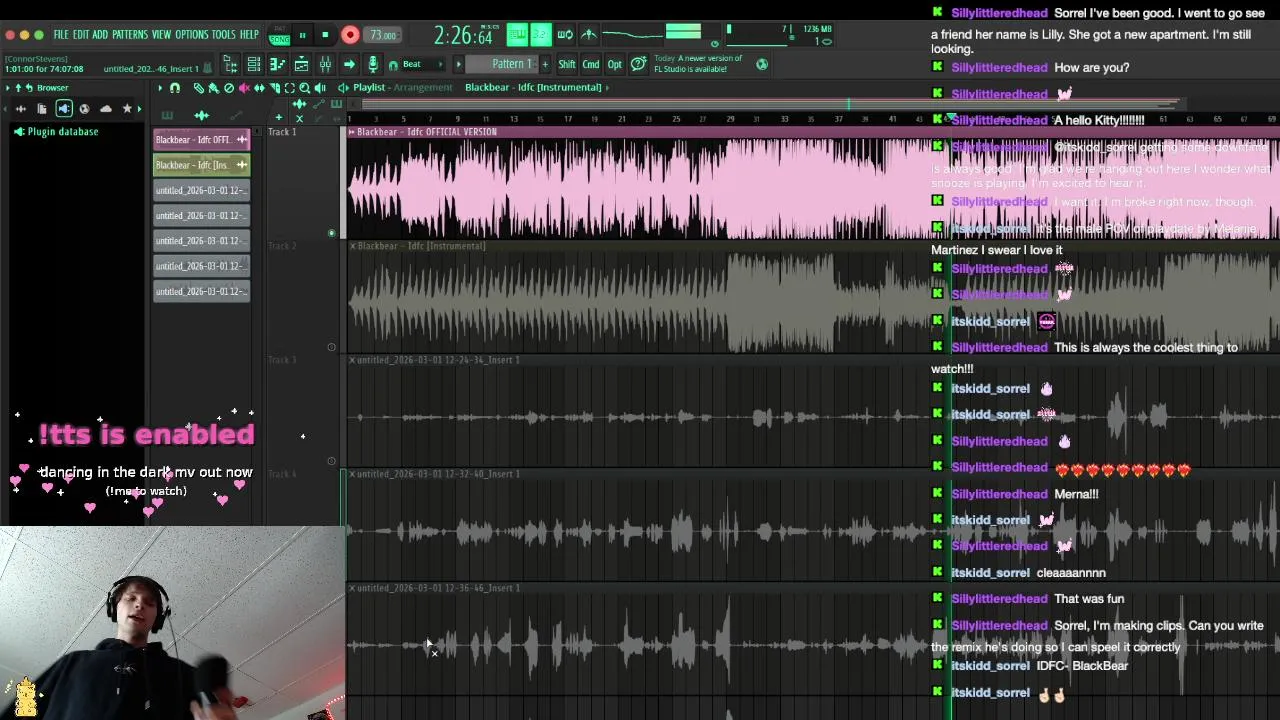Click the arrow button before the Playlist title
The width and height of the screenshot is (1280, 720).
coord(342,87)
